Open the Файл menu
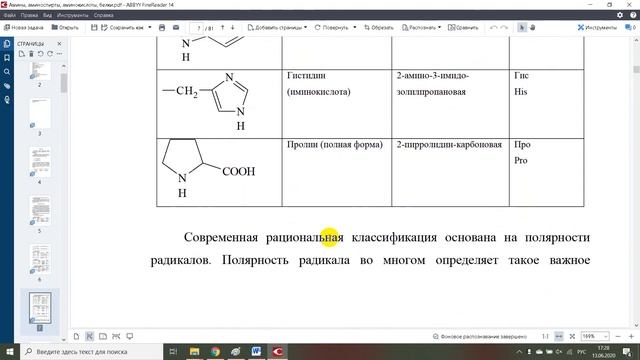Viewport: 640px width, 360px height. click(x=9, y=16)
